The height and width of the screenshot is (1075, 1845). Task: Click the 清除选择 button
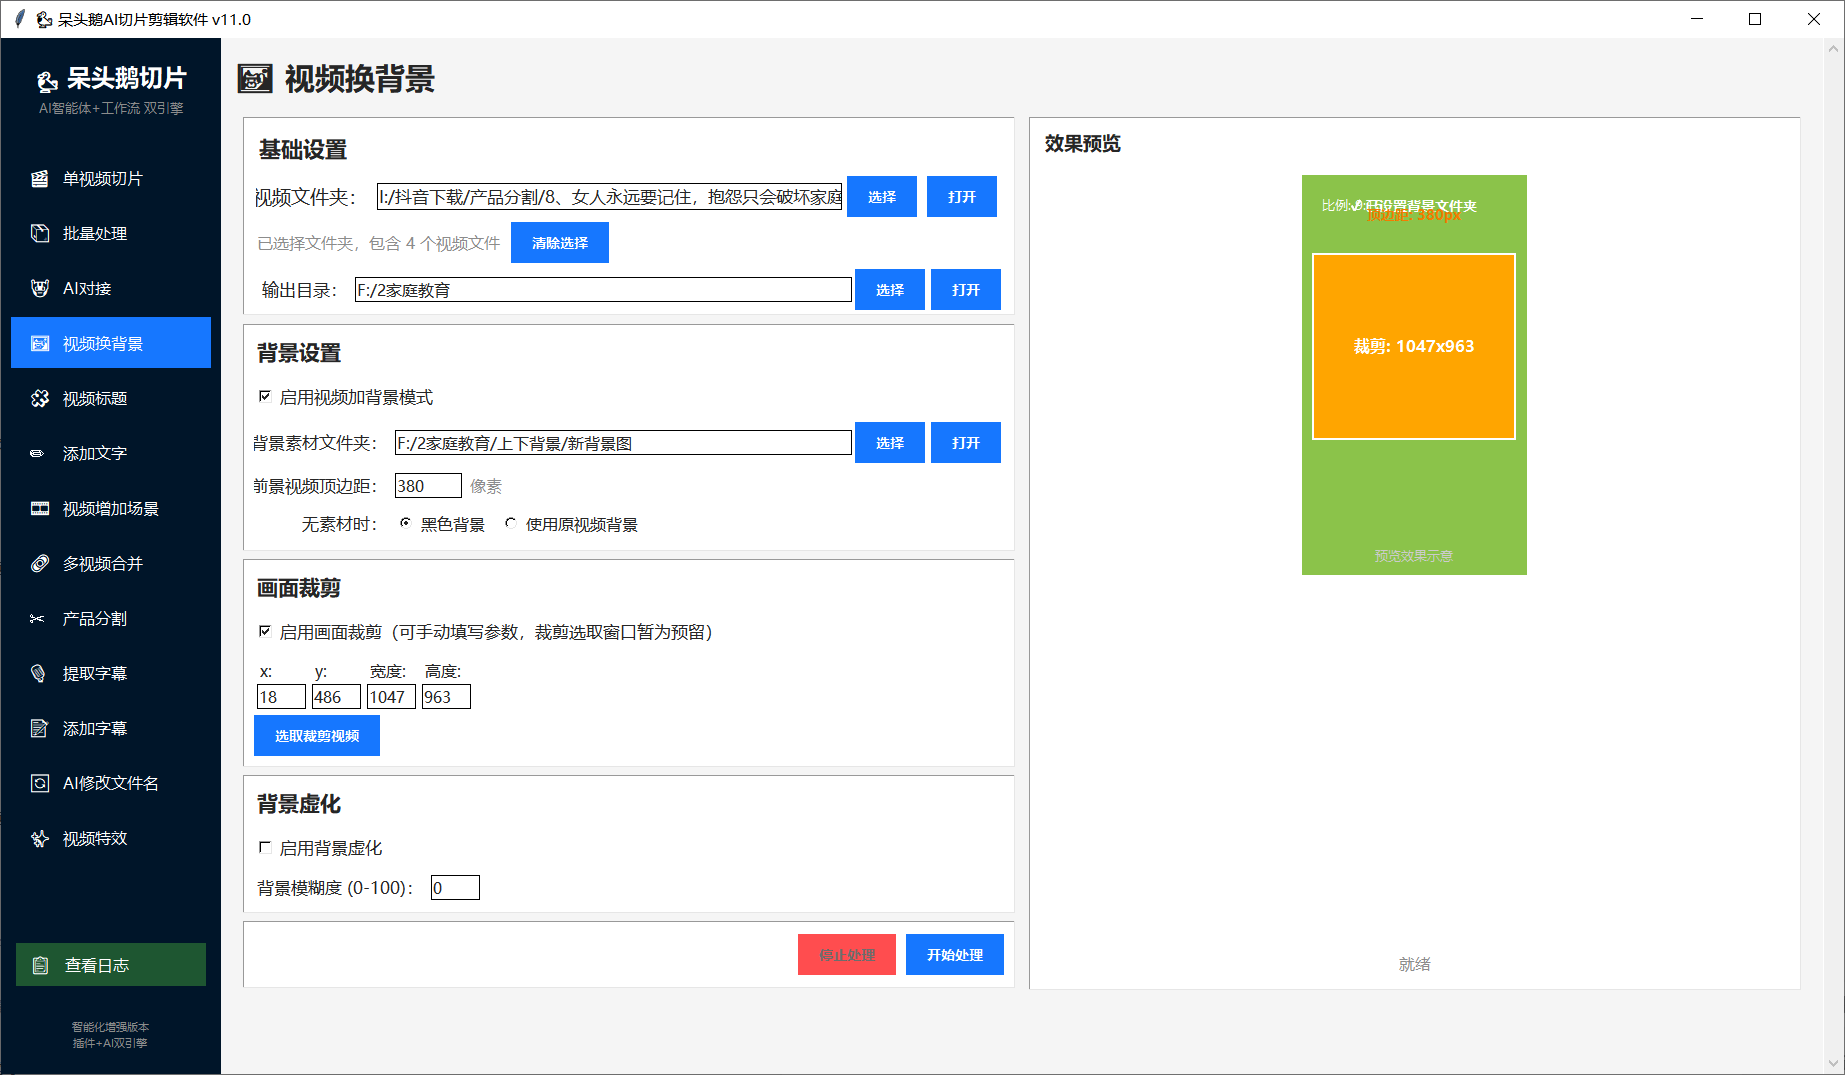(x=559, y=243)
